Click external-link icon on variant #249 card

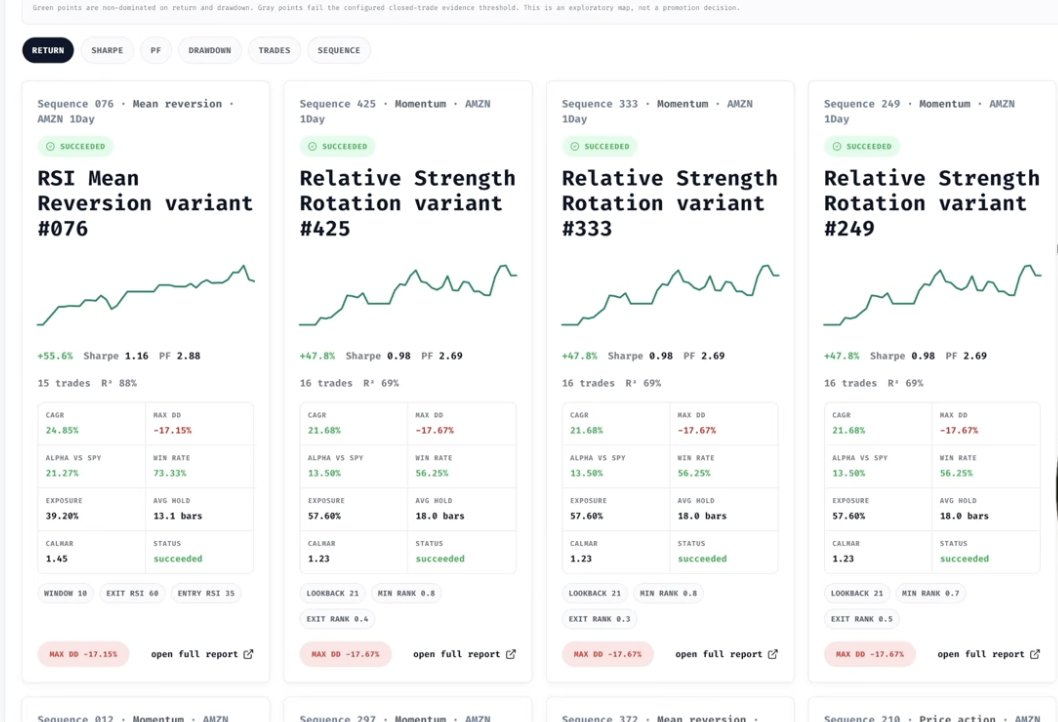(1035, 654)
